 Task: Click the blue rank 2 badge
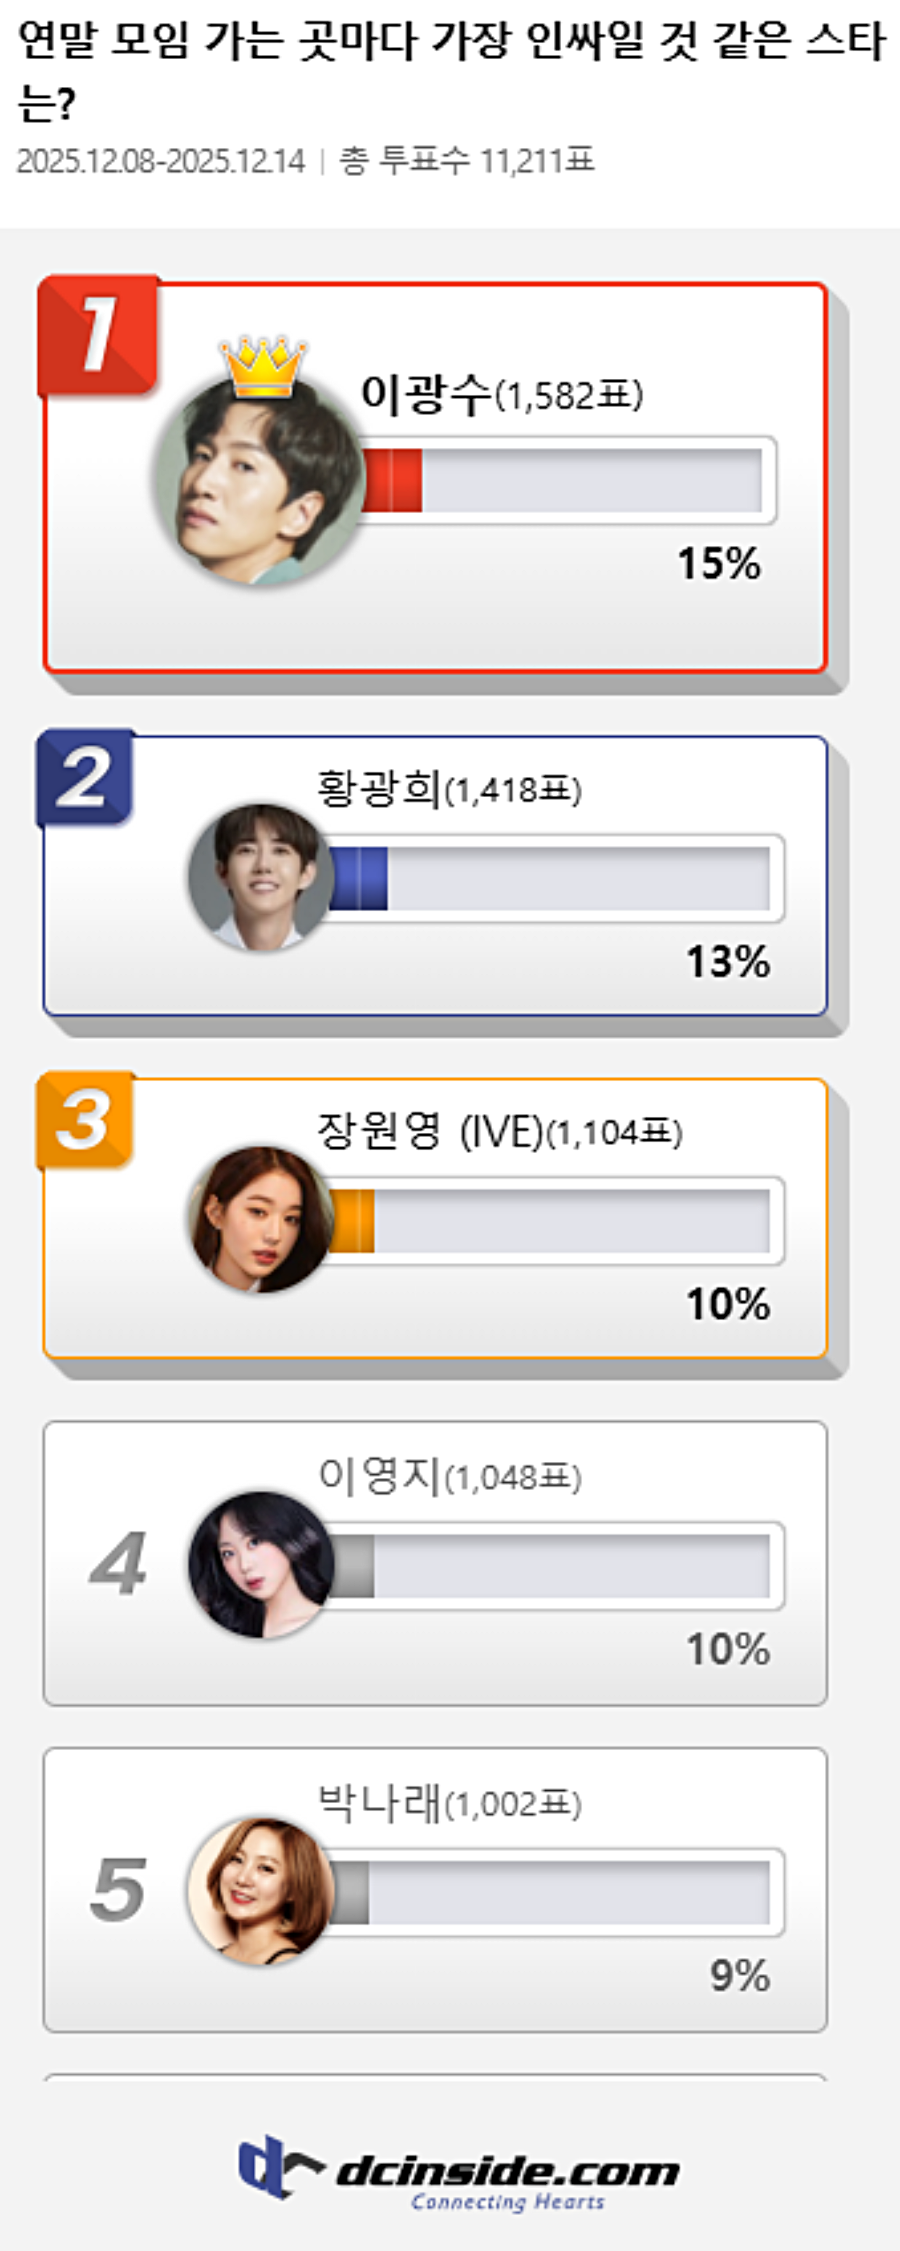[x=85, y=778]
